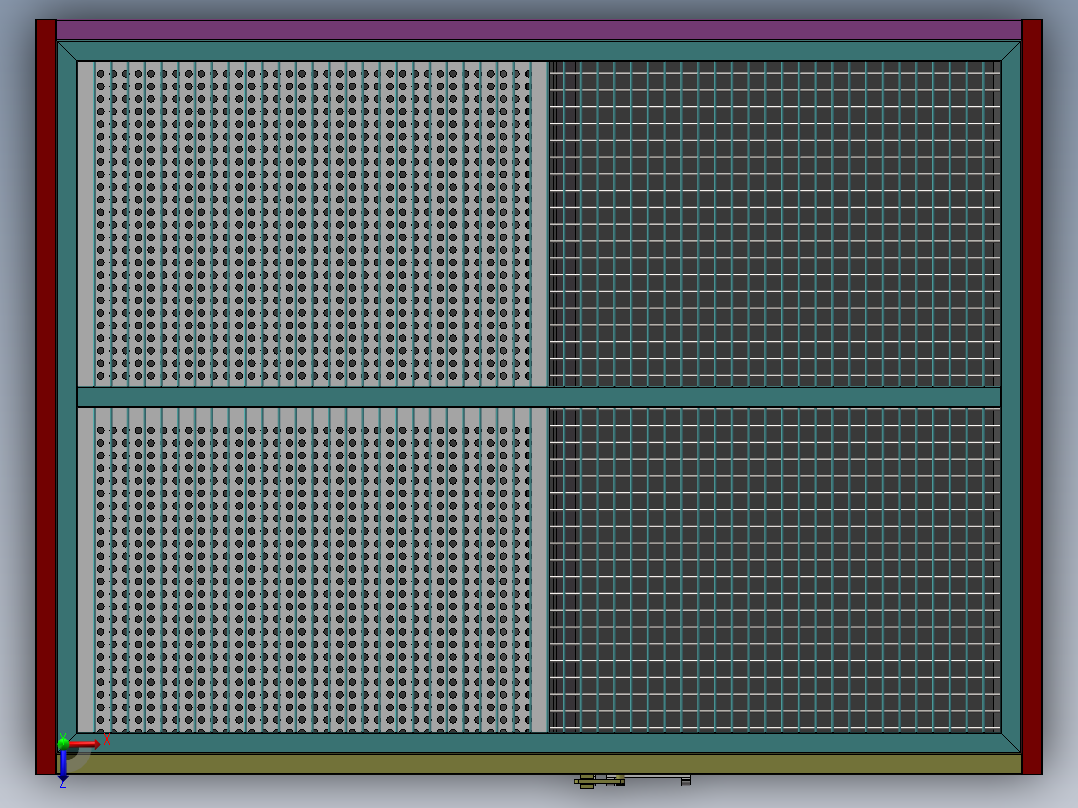Pick the lower-left perforated gray panel
The width and height of the screenshot is (1078, 808).
[x=313, y=570]
